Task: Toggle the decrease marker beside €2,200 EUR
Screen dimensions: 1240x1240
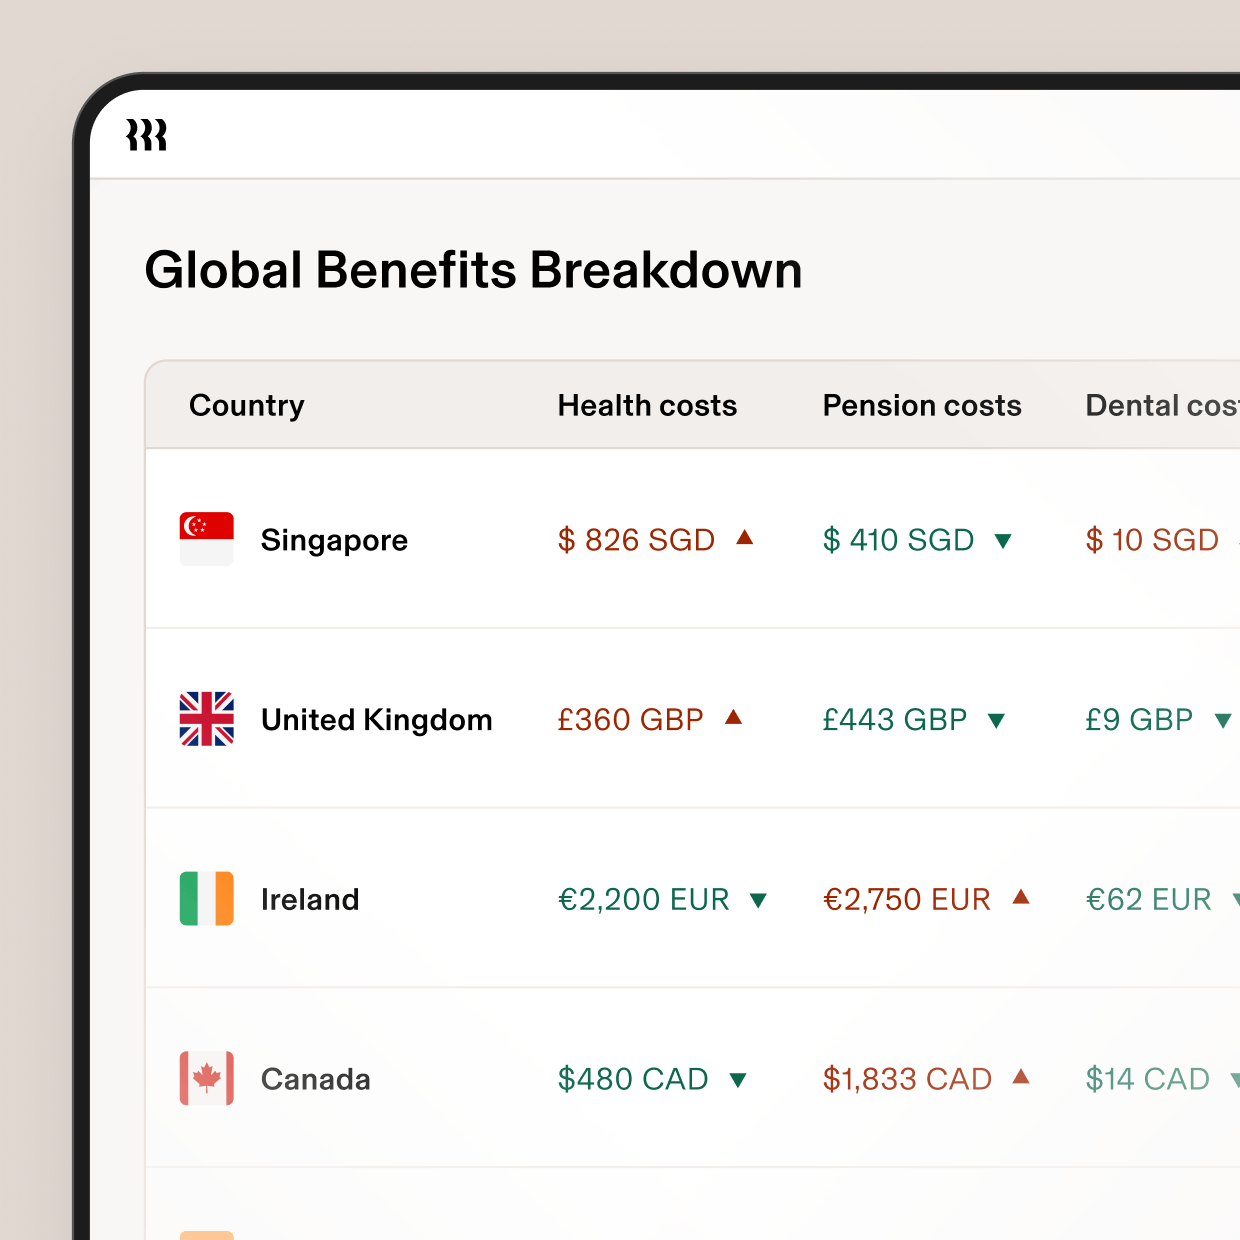Action: pos(758,899)
